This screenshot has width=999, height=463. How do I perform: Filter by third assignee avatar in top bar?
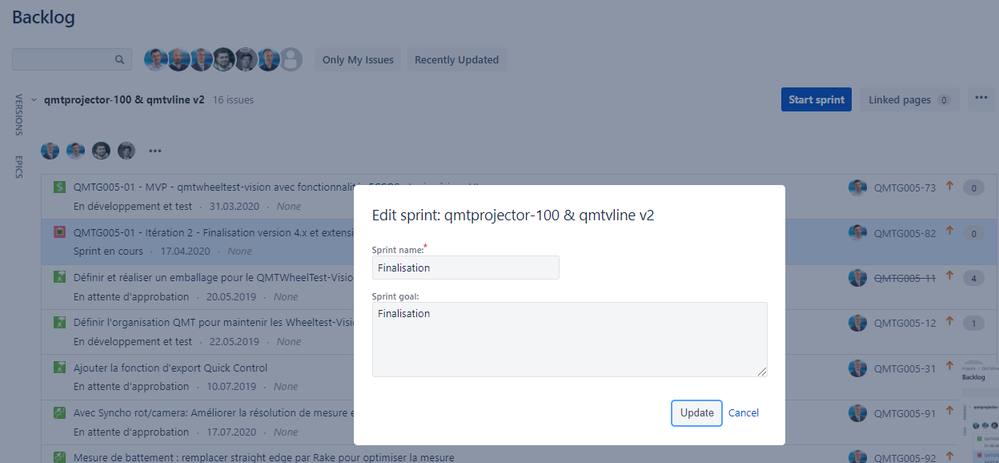point(201,59)
